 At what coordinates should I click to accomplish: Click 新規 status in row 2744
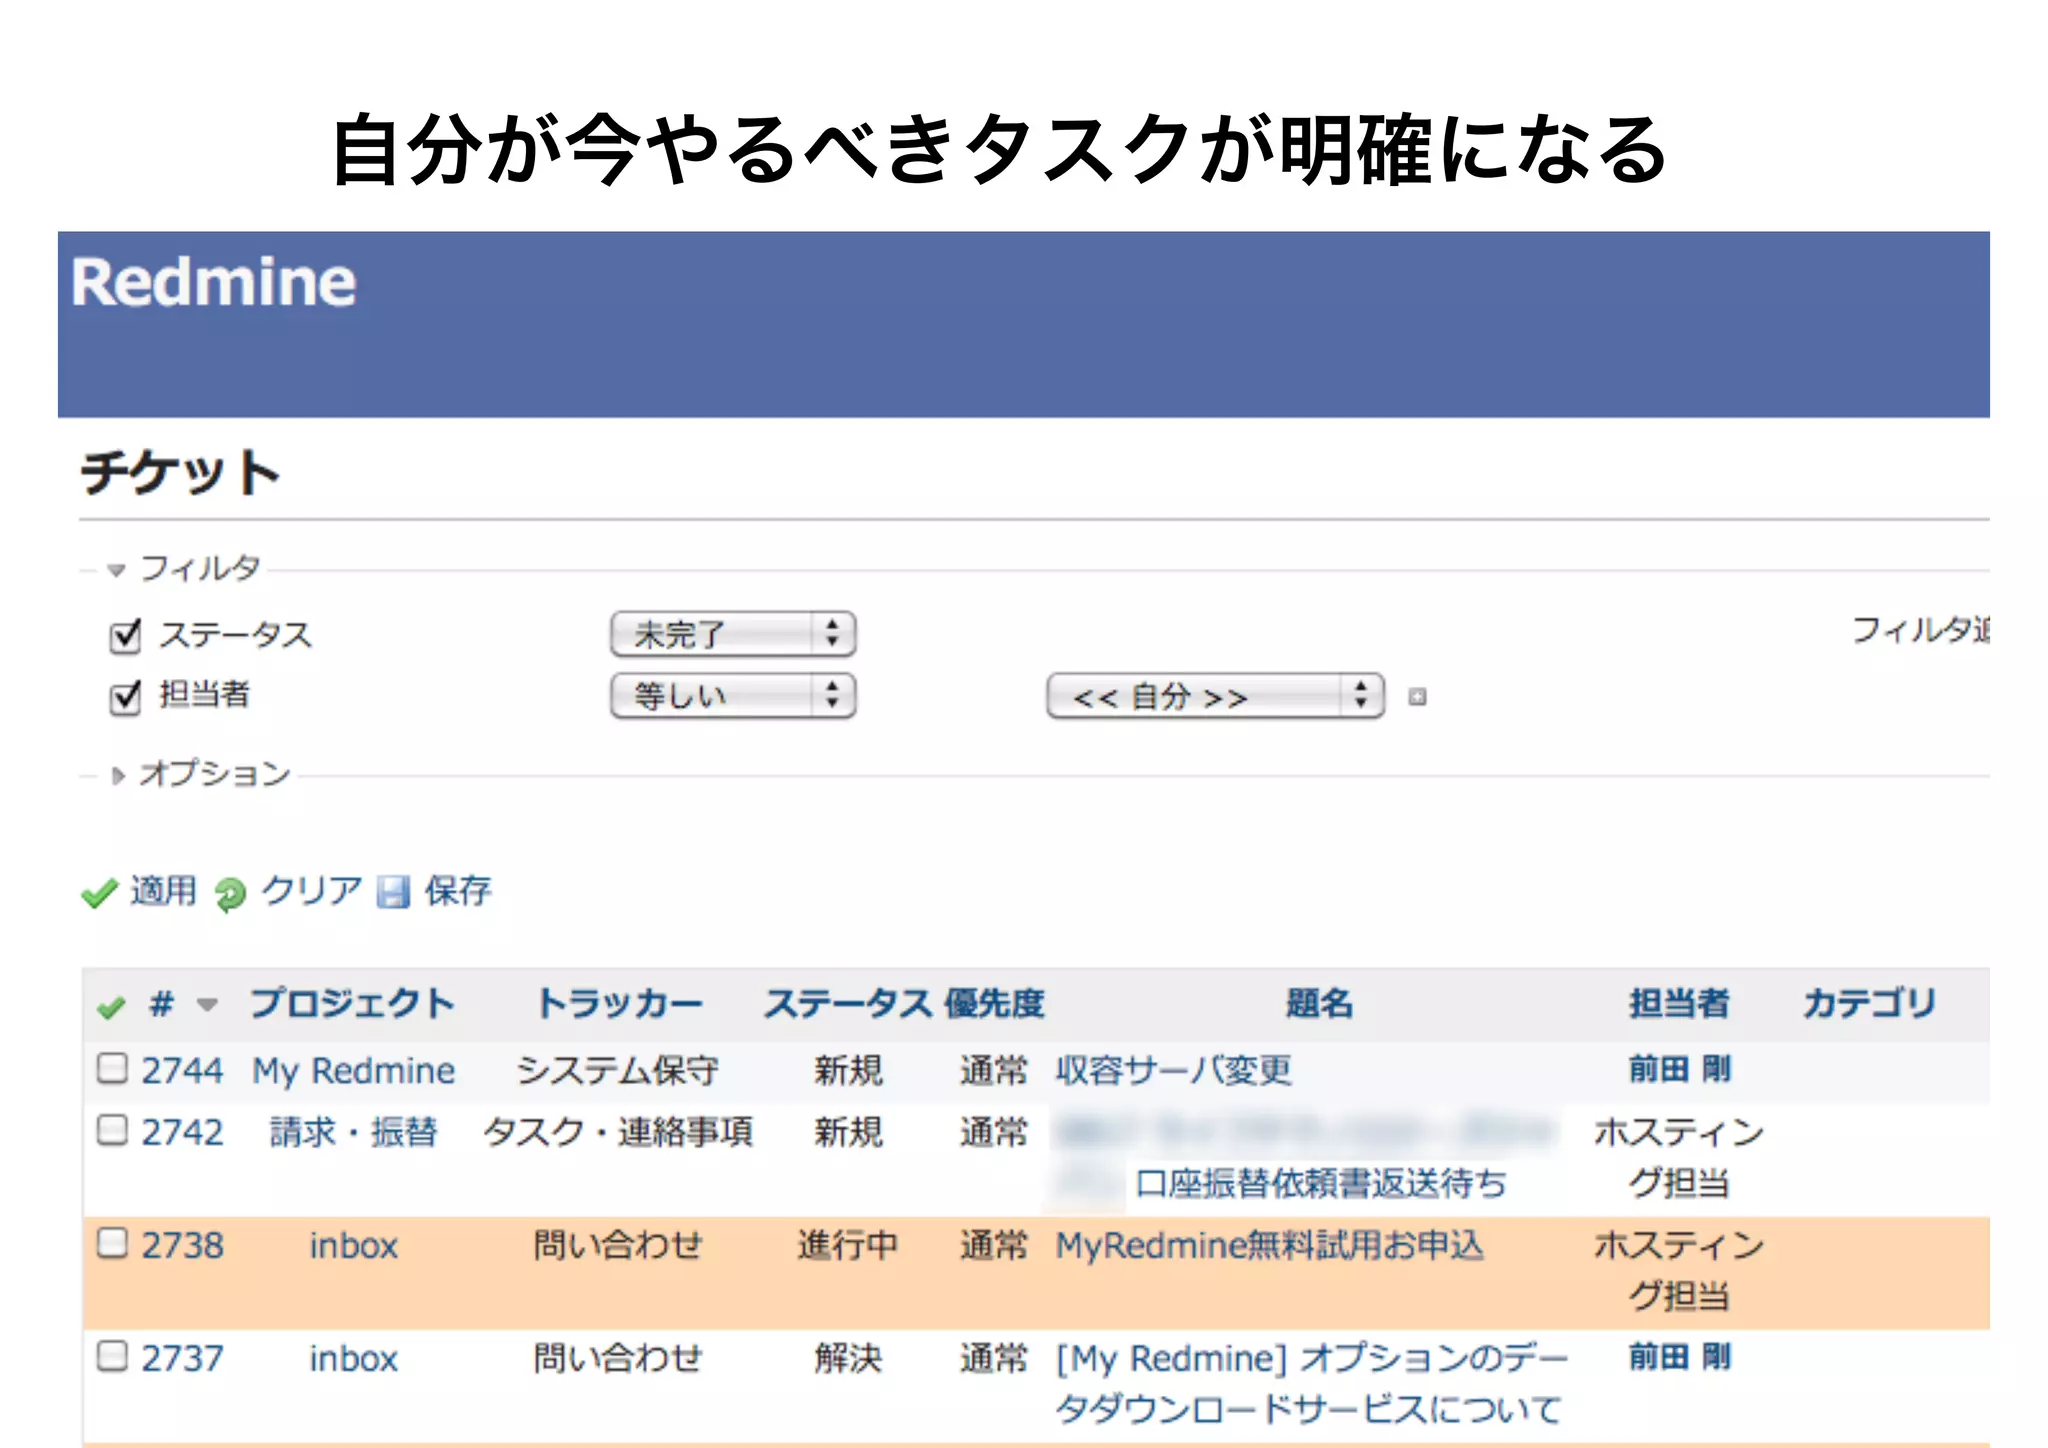tap(848, 1070)
